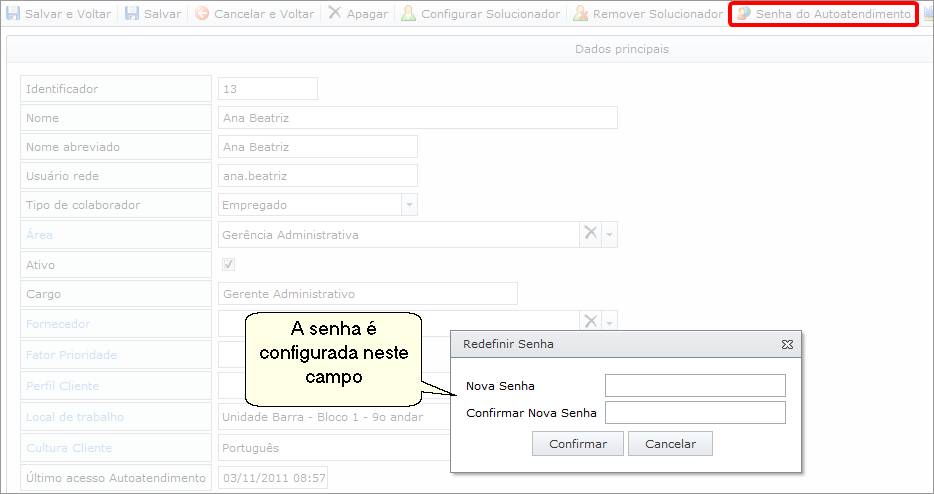Expand the Área dropdown arrow
Viewport: 934px width, 494px height.
(609, 235)
